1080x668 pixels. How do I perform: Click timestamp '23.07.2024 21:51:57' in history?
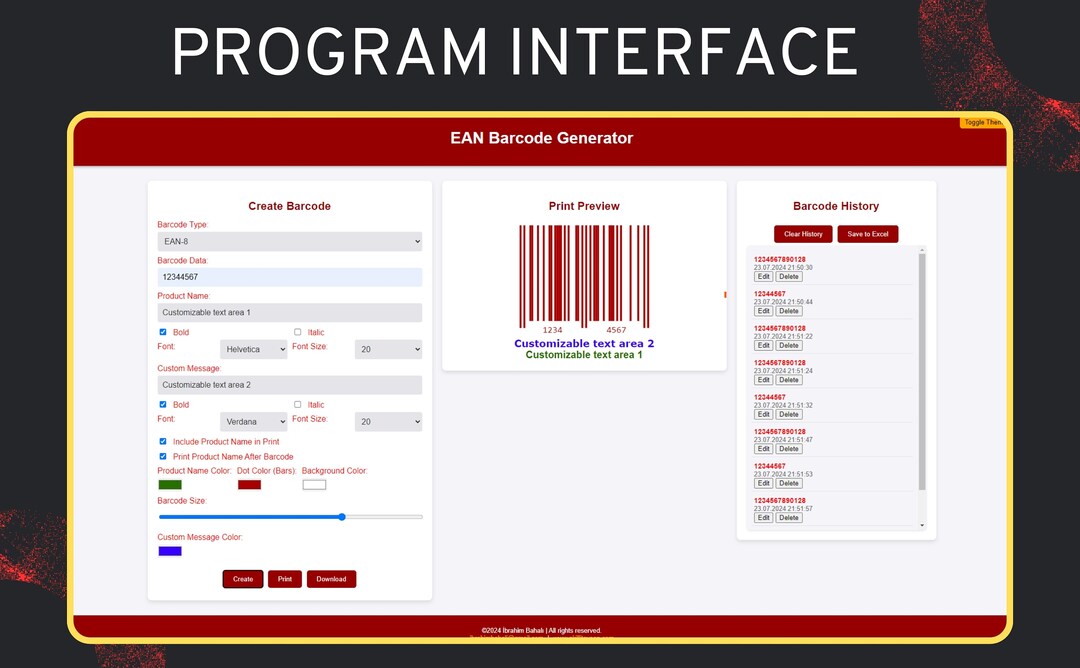783,509
